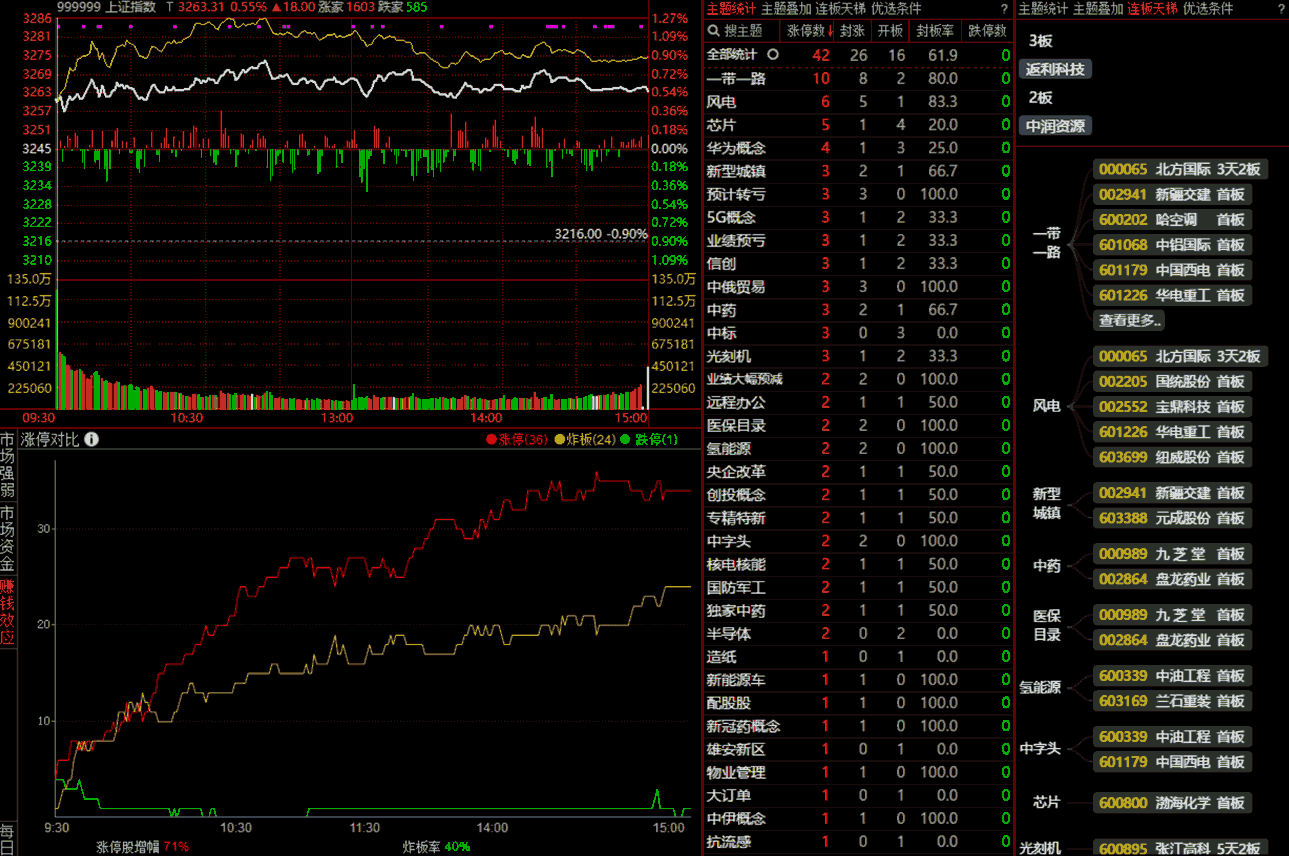
Task: Select 新型城镇 group label in ladder tree
Action: coord(1046,503)
